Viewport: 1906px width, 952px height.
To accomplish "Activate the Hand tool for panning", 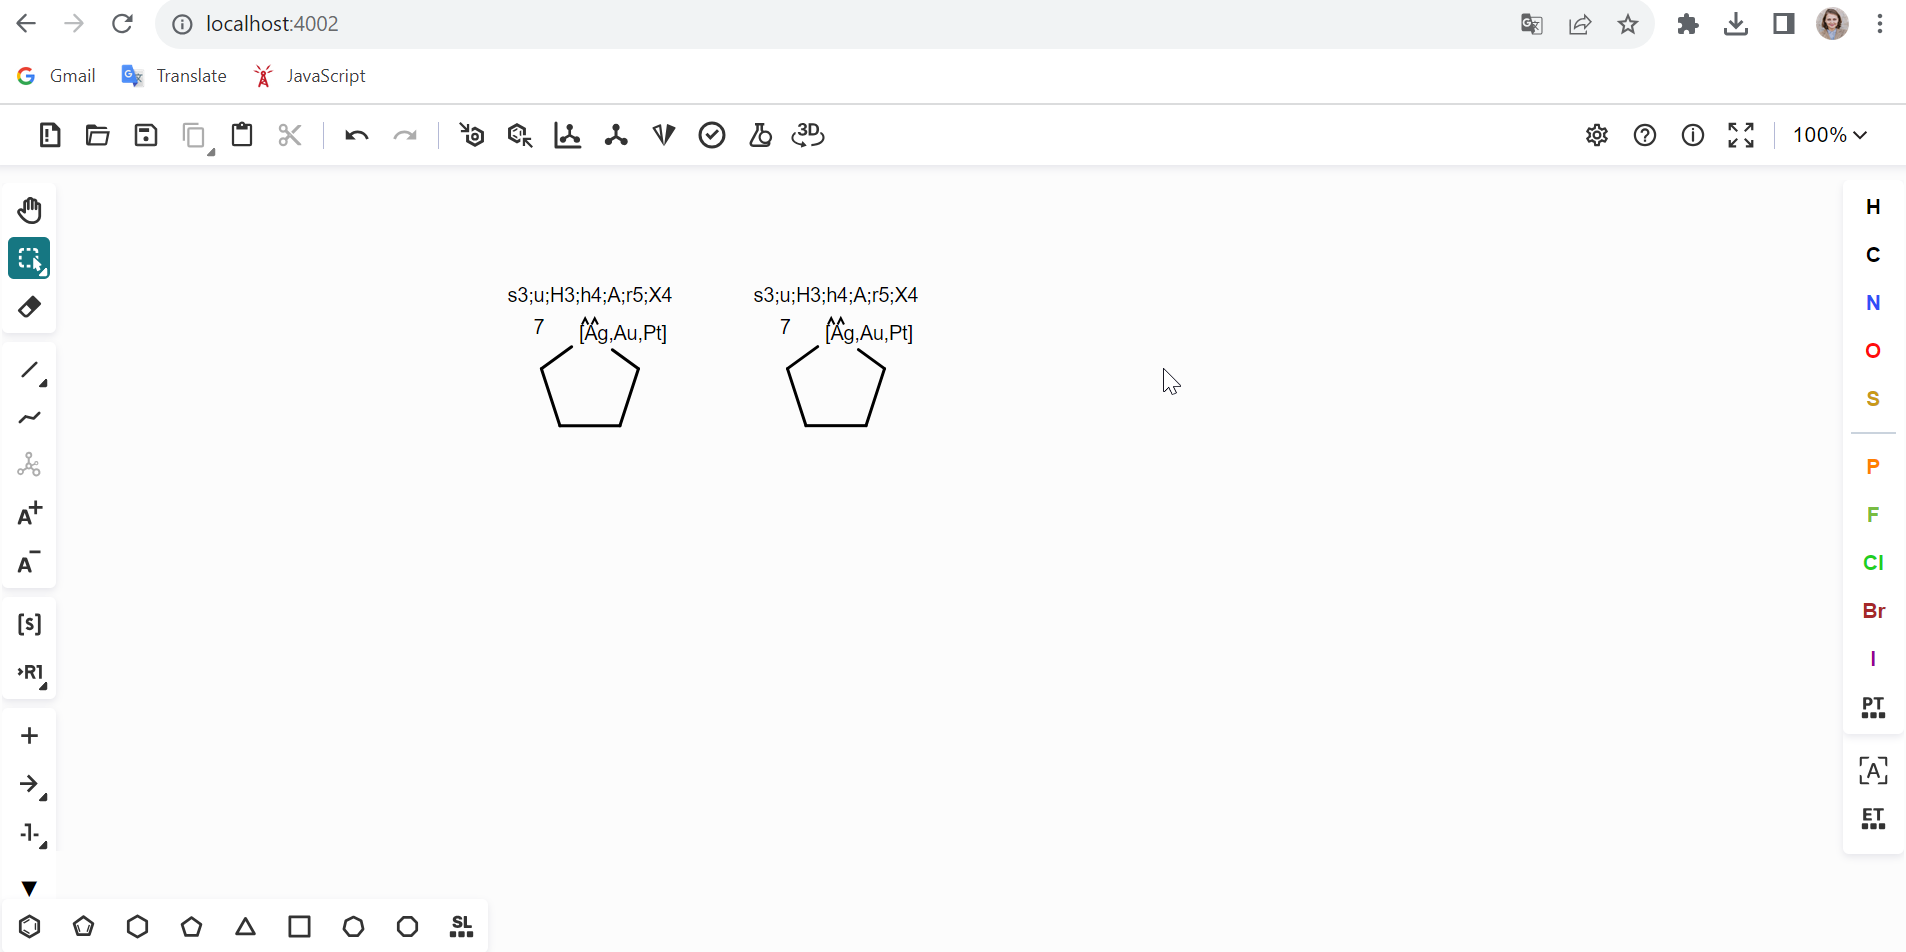I will click(x=29, y=209).
